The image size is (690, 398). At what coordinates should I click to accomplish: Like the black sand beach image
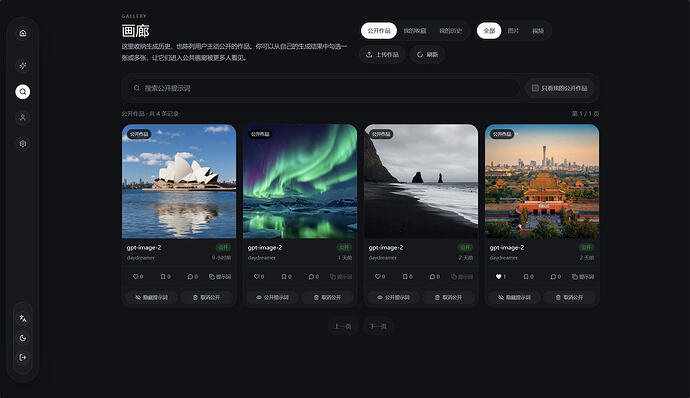[x=380, y=276]
